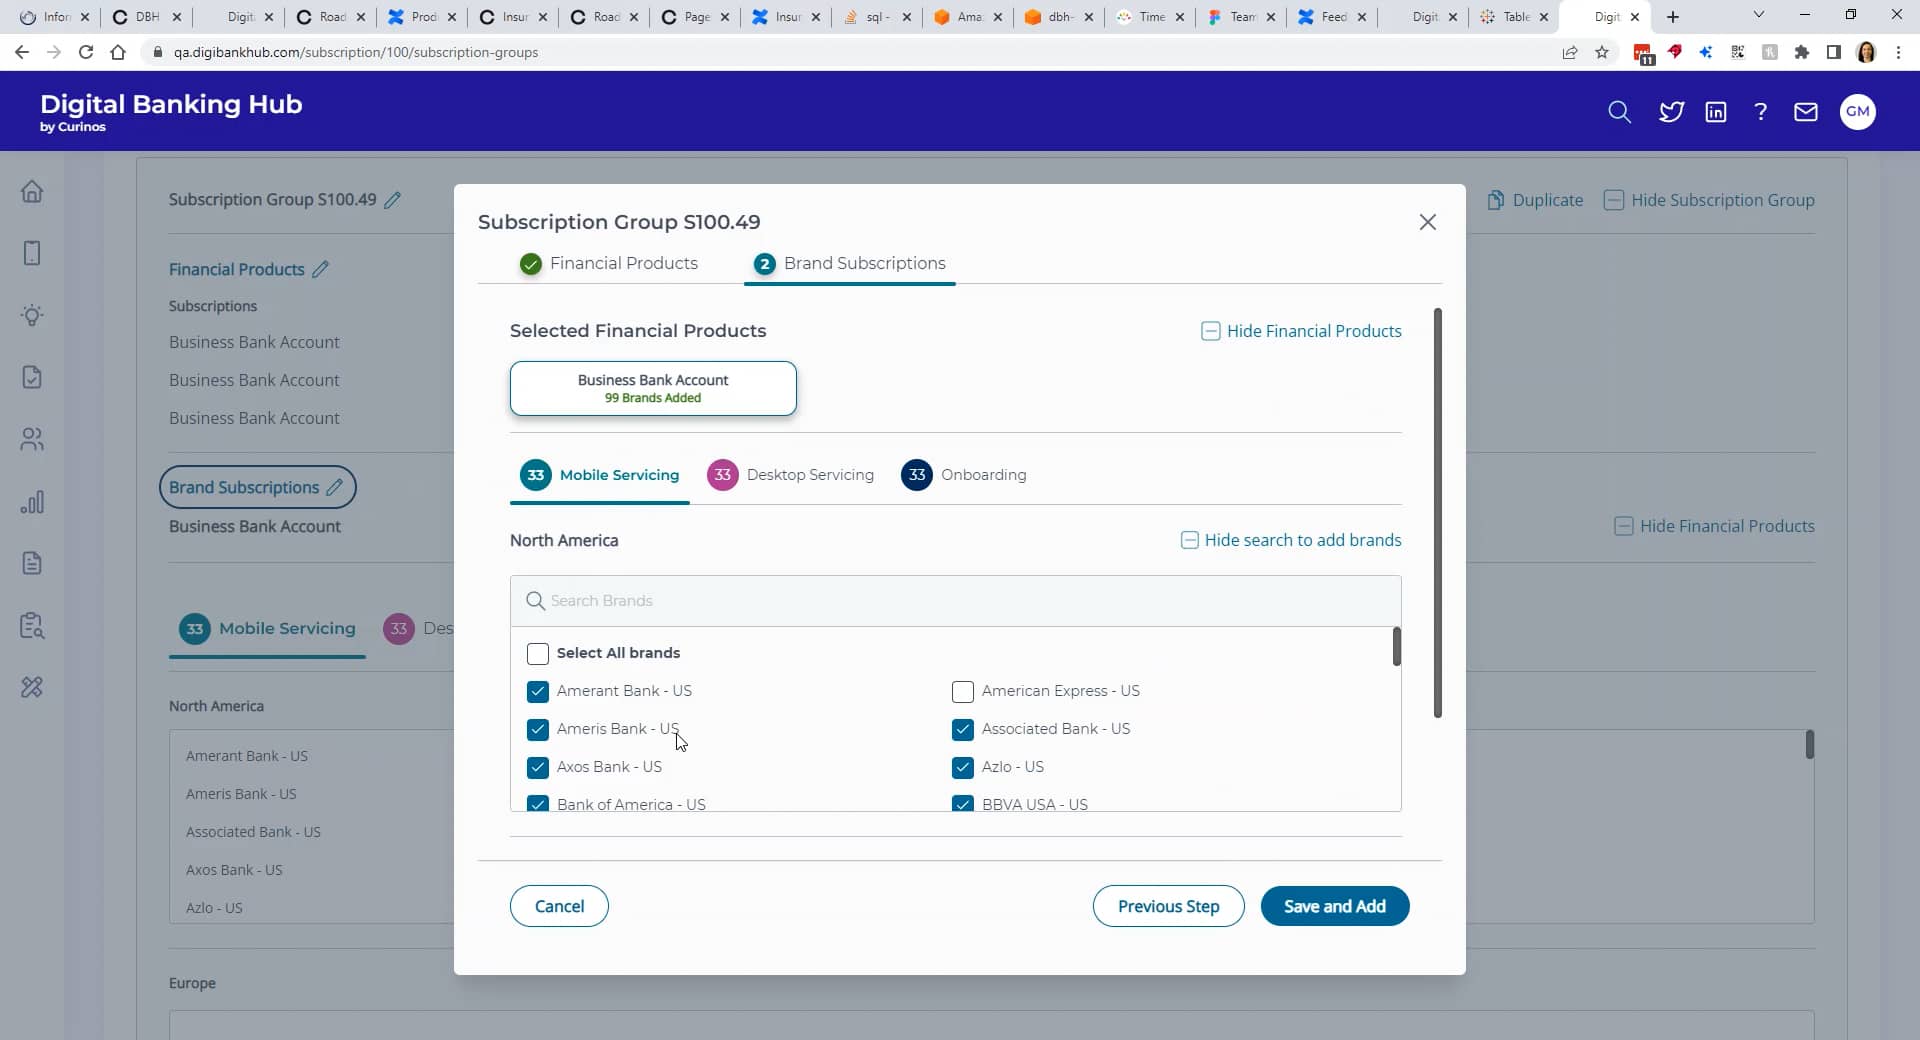Open the Onboarding tab in the dialog
This screenshot has height=1040, width=1920.
click(983, 475)
